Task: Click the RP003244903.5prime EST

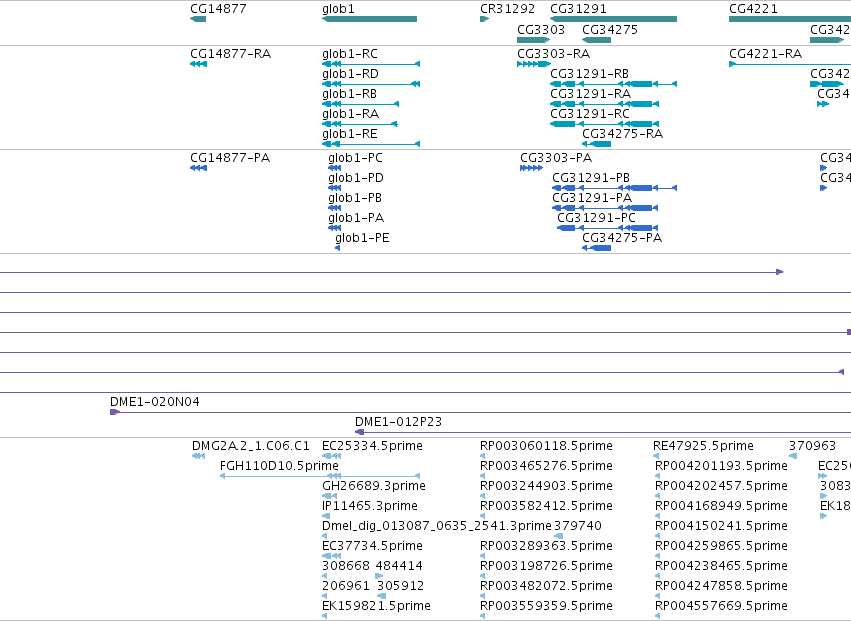Action: click(547, 486)
